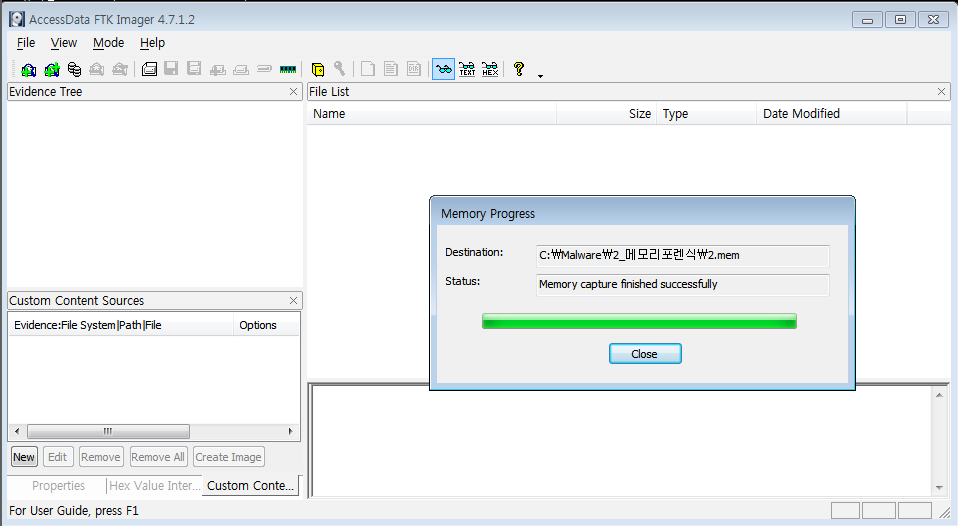Image resolution: width=958 pixels, height=526 pixels.
Task: Close the File List pane
Action: point(942,92)
